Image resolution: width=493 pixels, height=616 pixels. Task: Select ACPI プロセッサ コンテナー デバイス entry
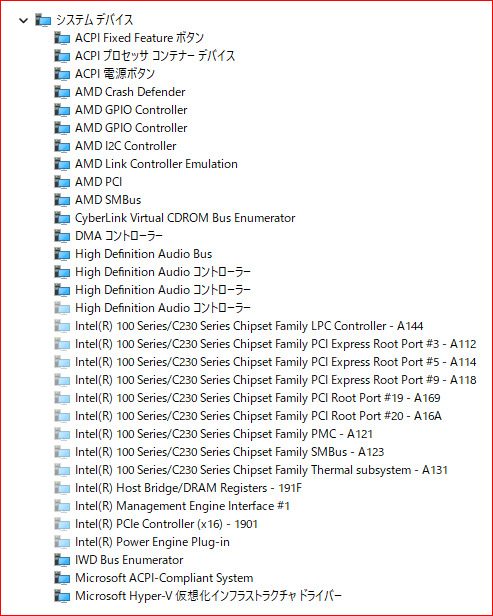[x=155, y=56]
